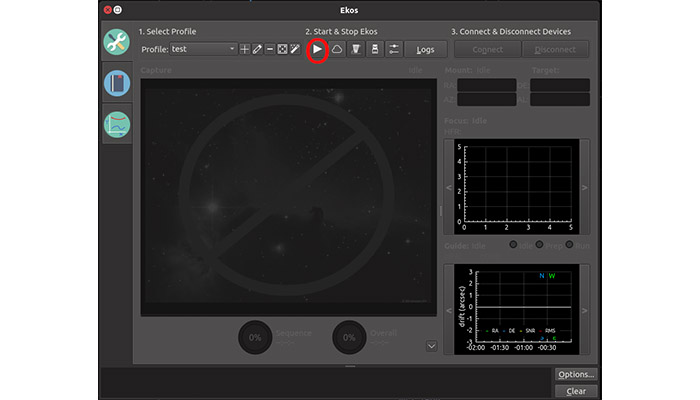Open the custom drivers icon beside minus
This screenshot has height=400, width=700.
click(282, 49)
